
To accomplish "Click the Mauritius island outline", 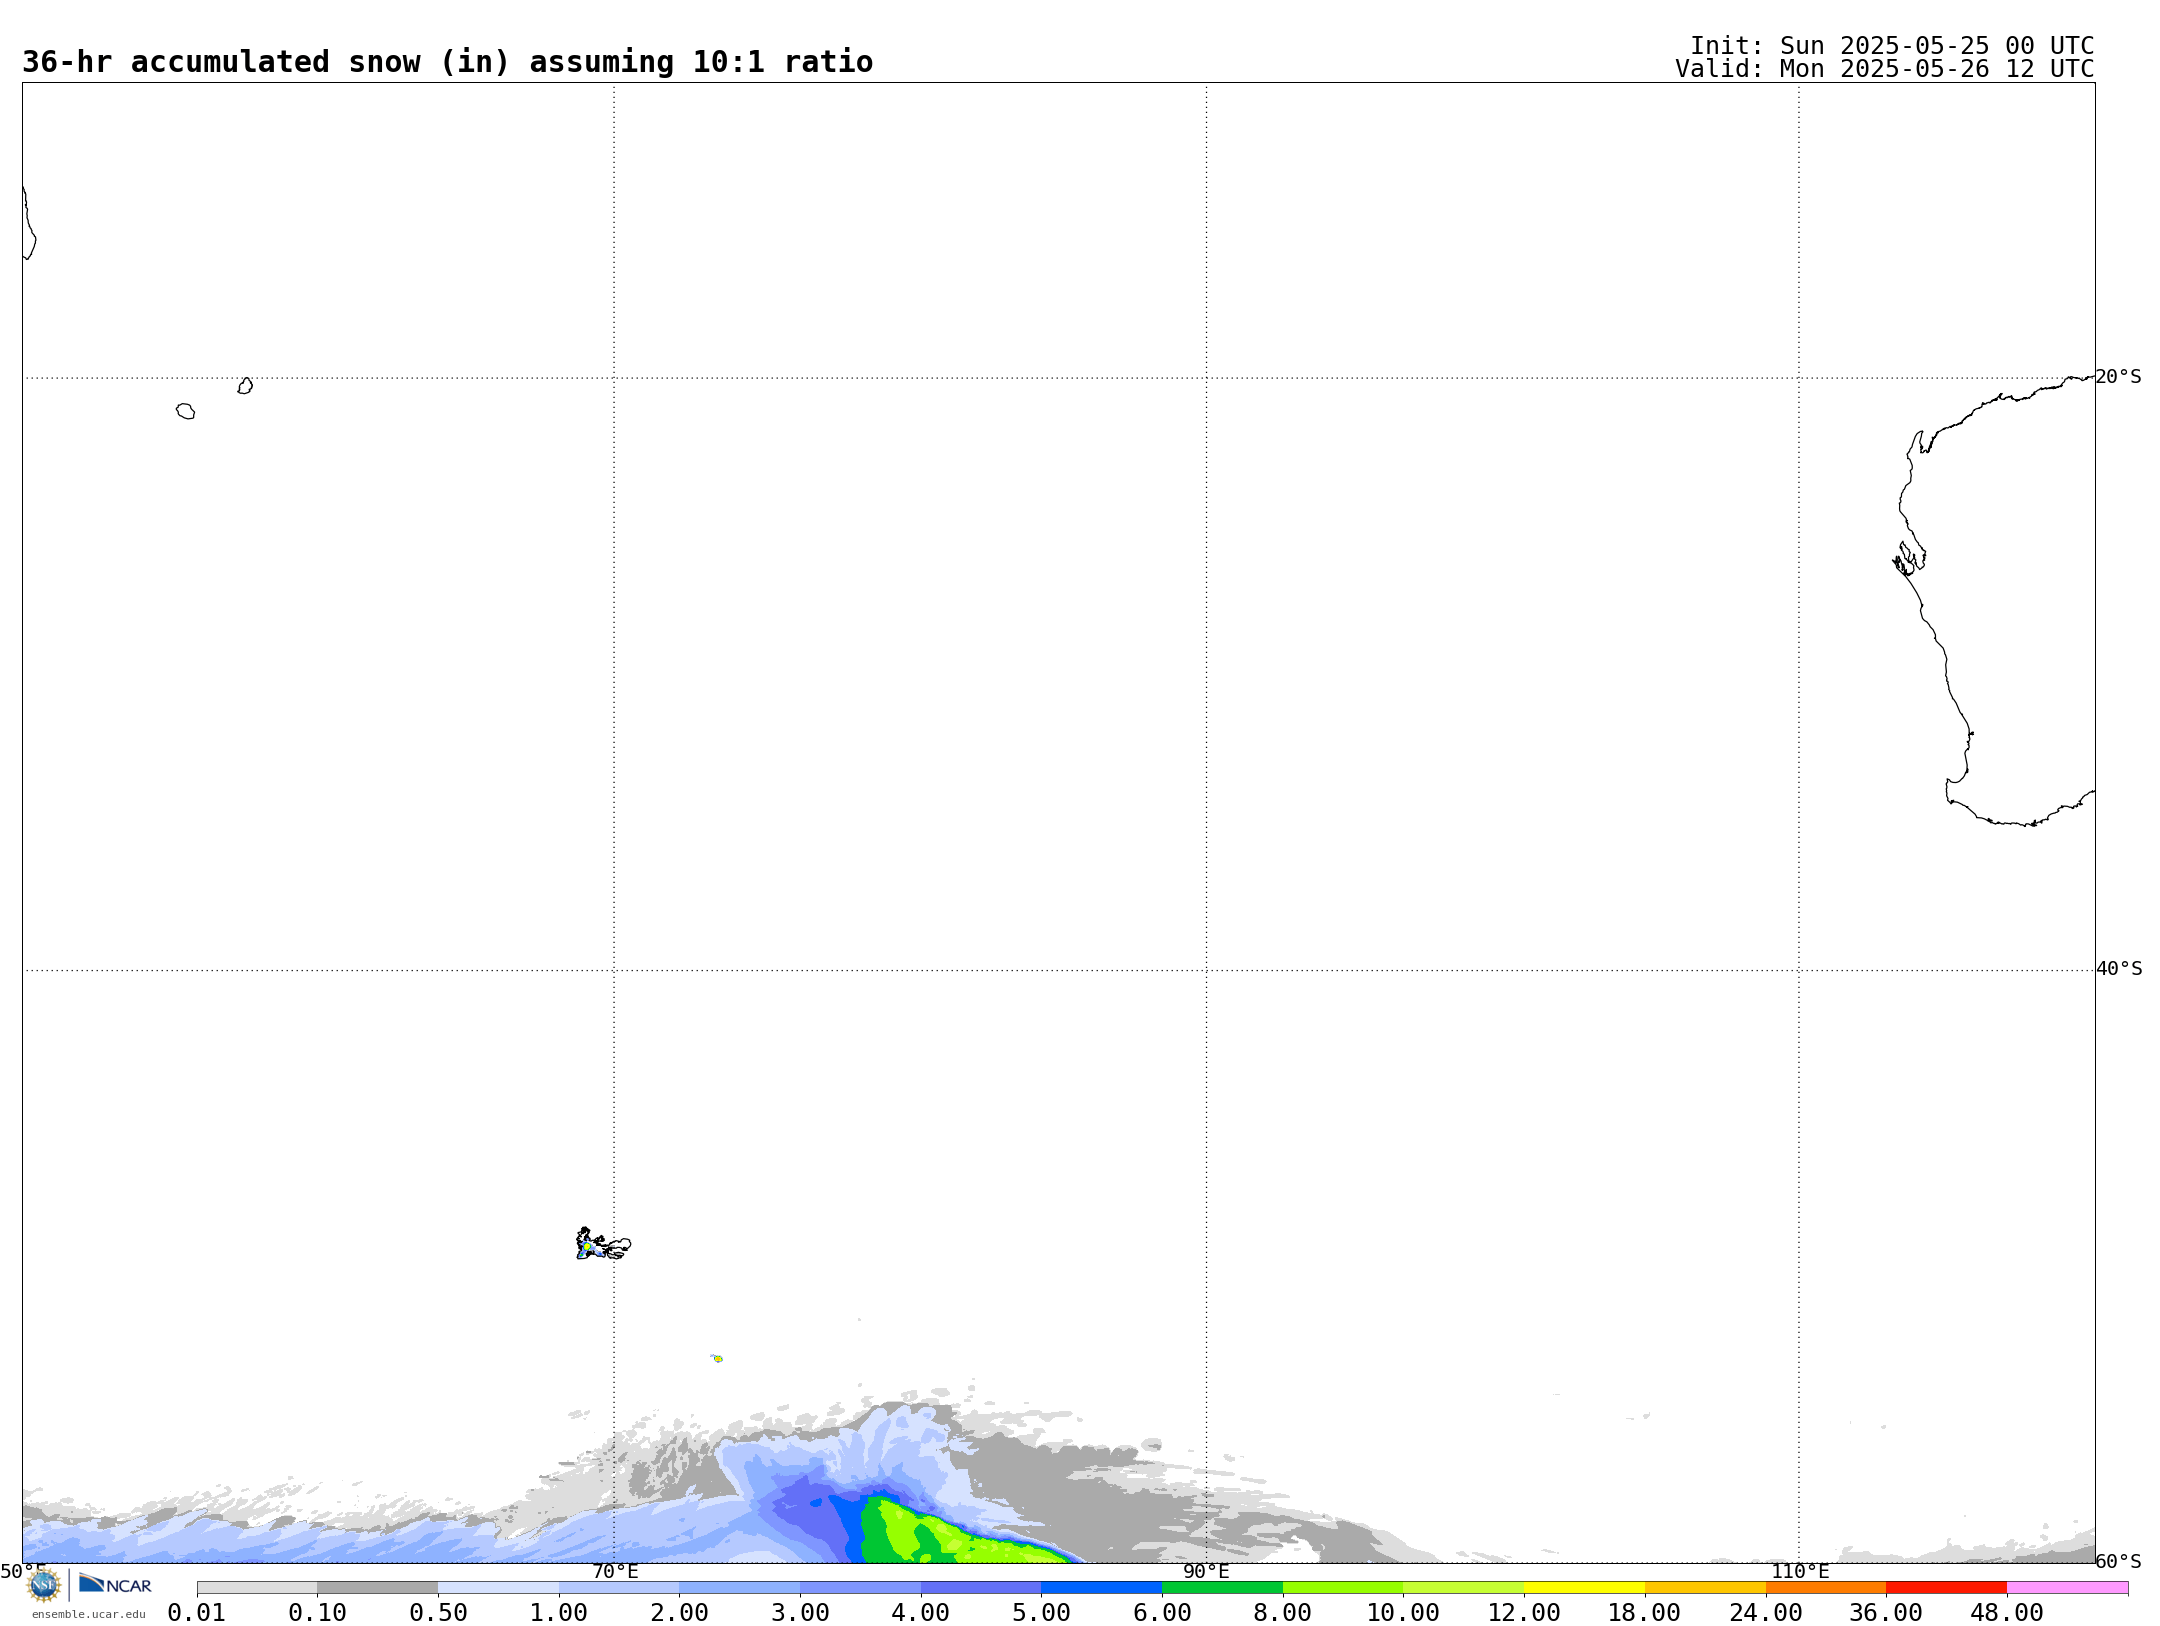I will tap(245, 386).
